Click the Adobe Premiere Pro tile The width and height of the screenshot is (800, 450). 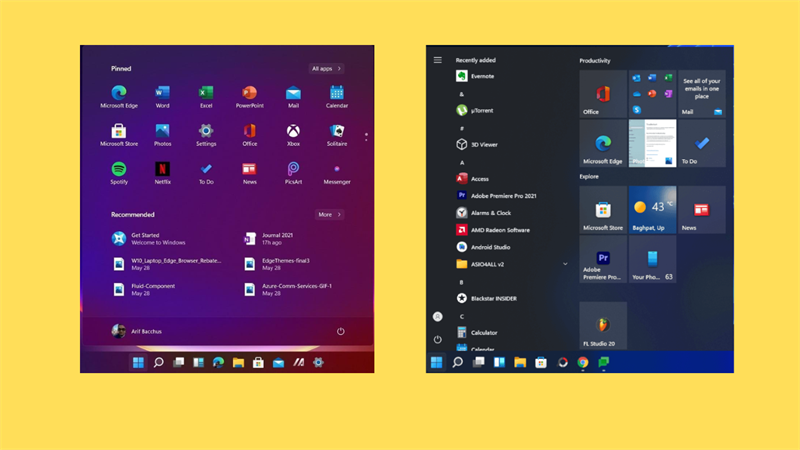pyautogui.click(x=603, y=259)
